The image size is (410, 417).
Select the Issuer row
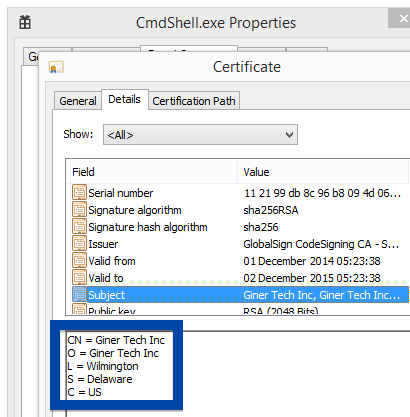tap(238, 244)
